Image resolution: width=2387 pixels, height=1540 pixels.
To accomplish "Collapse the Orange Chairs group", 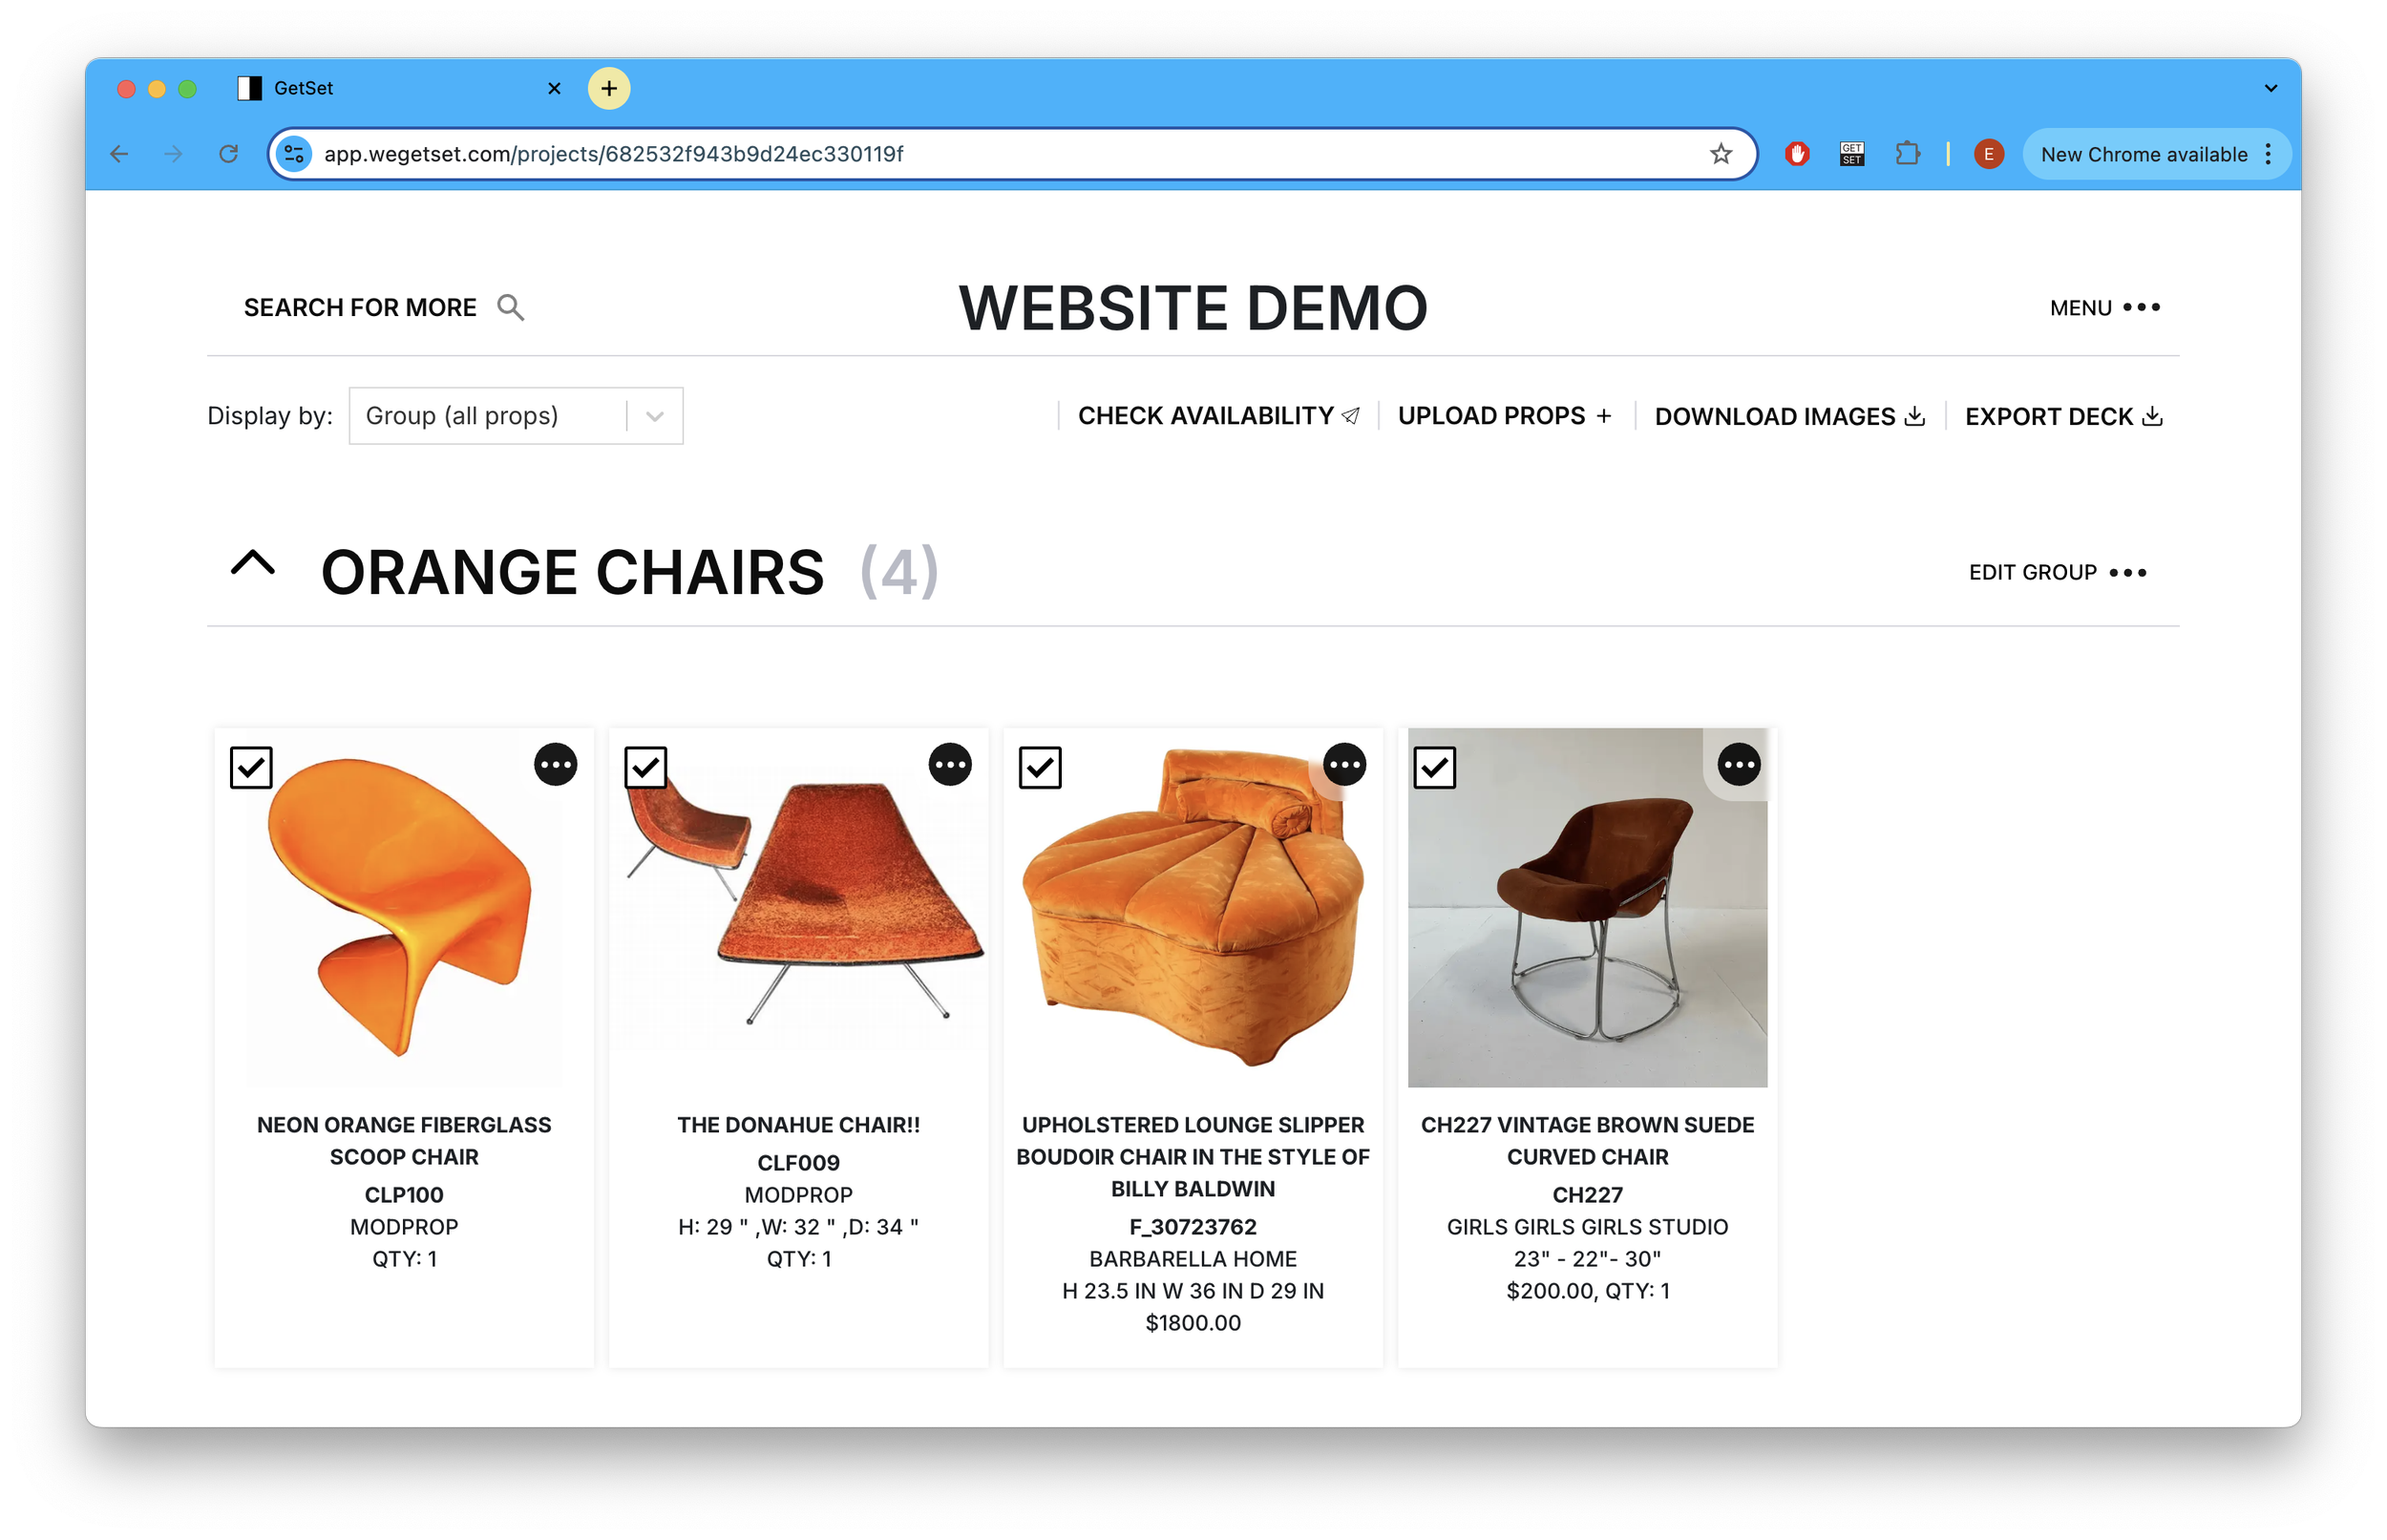I will (x=253, y=563).
